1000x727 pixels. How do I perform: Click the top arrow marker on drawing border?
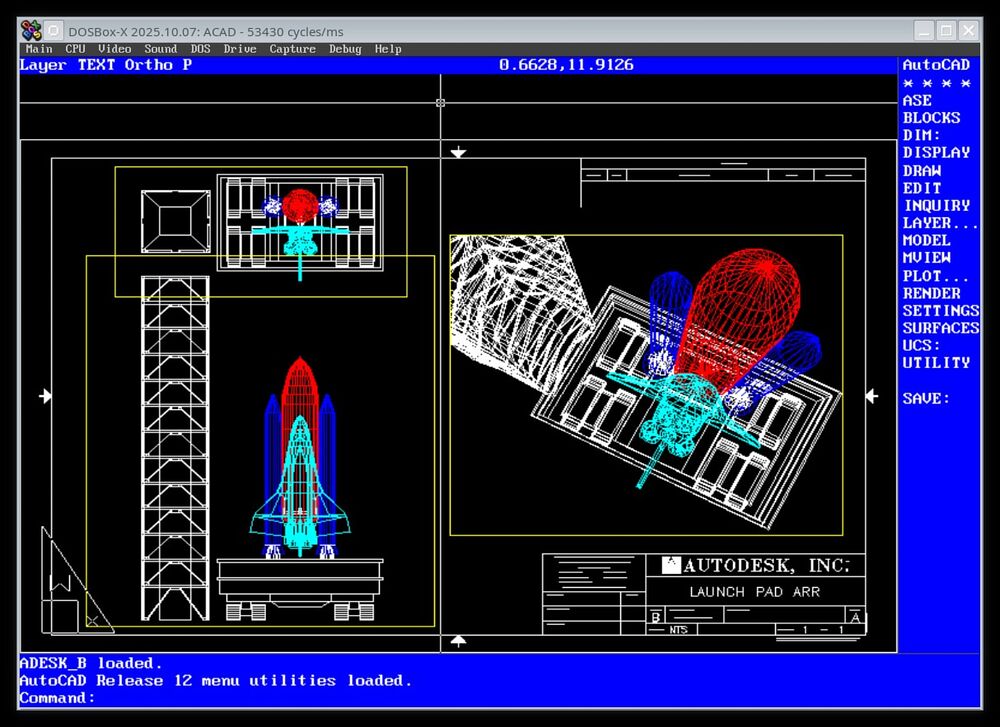(458, 152)
